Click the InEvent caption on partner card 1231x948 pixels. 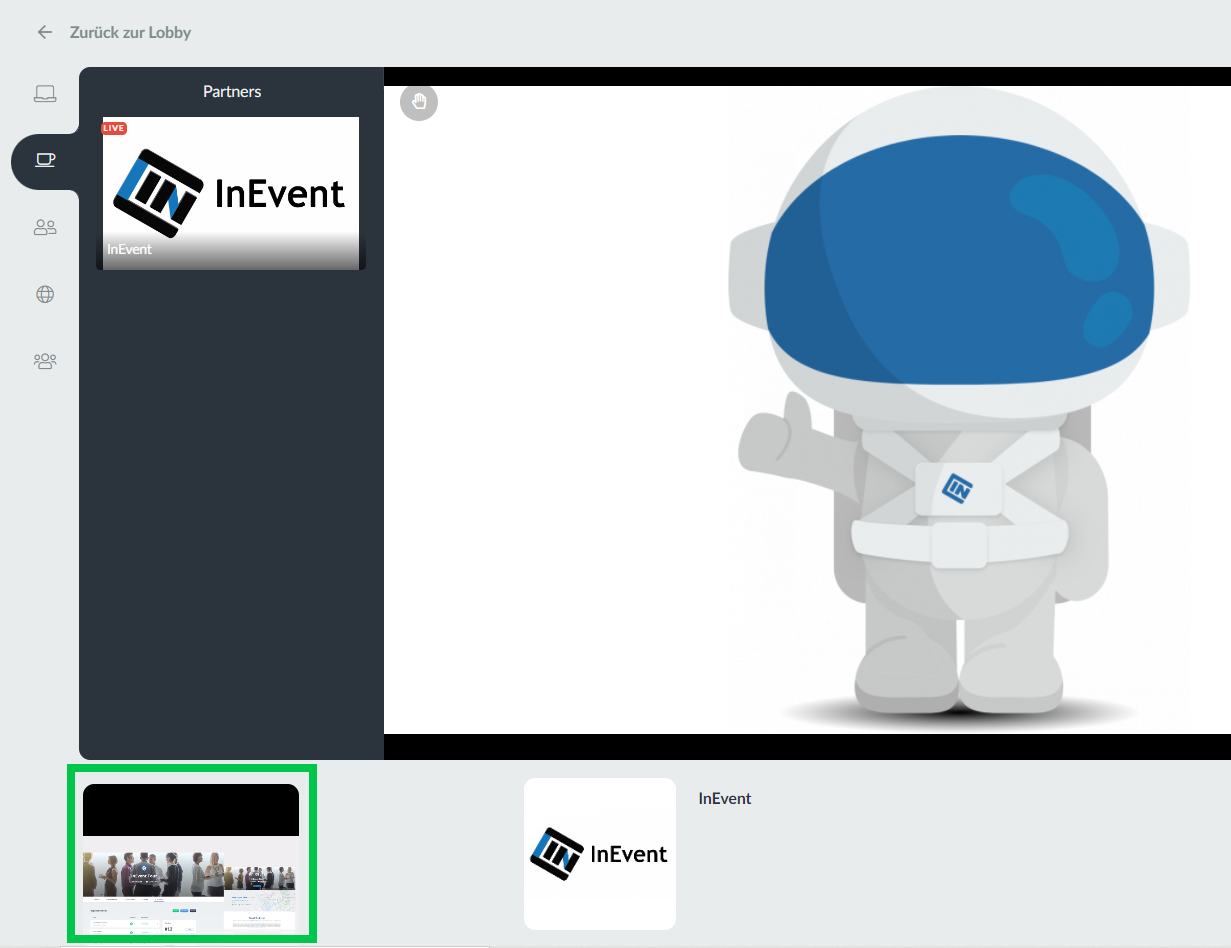click(130, 249)
